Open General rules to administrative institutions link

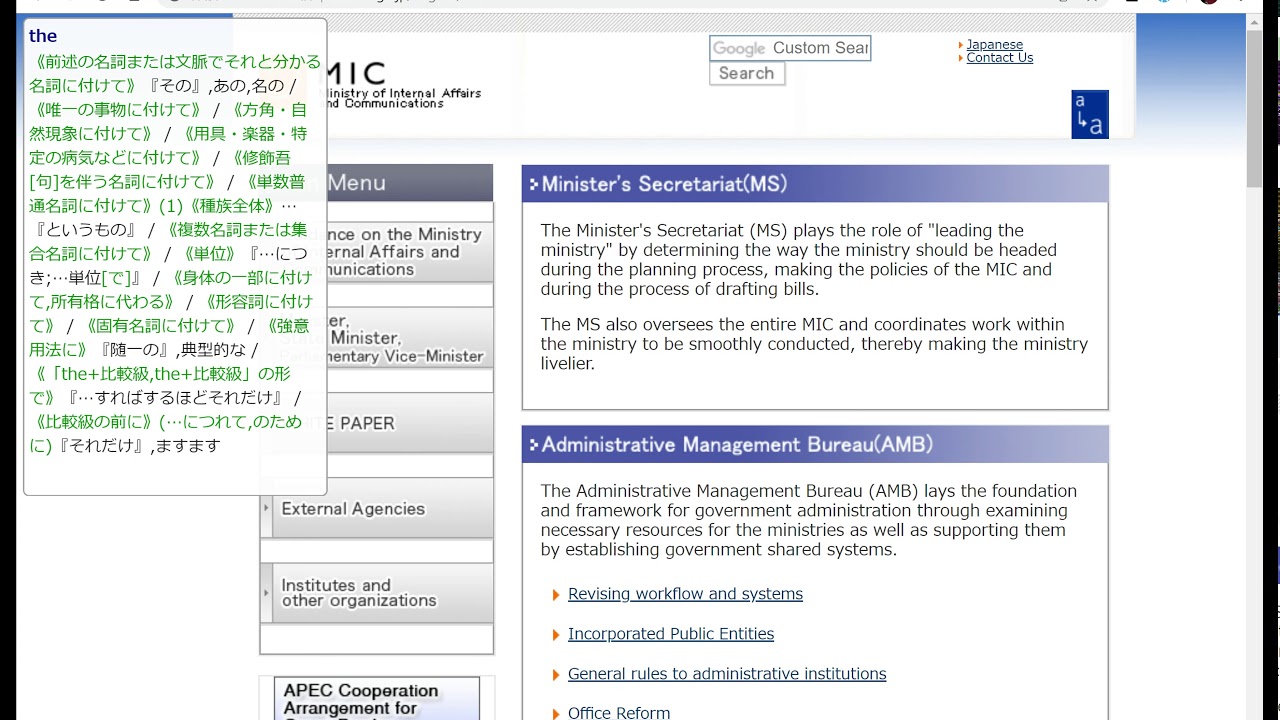click(x=727, y=674)
